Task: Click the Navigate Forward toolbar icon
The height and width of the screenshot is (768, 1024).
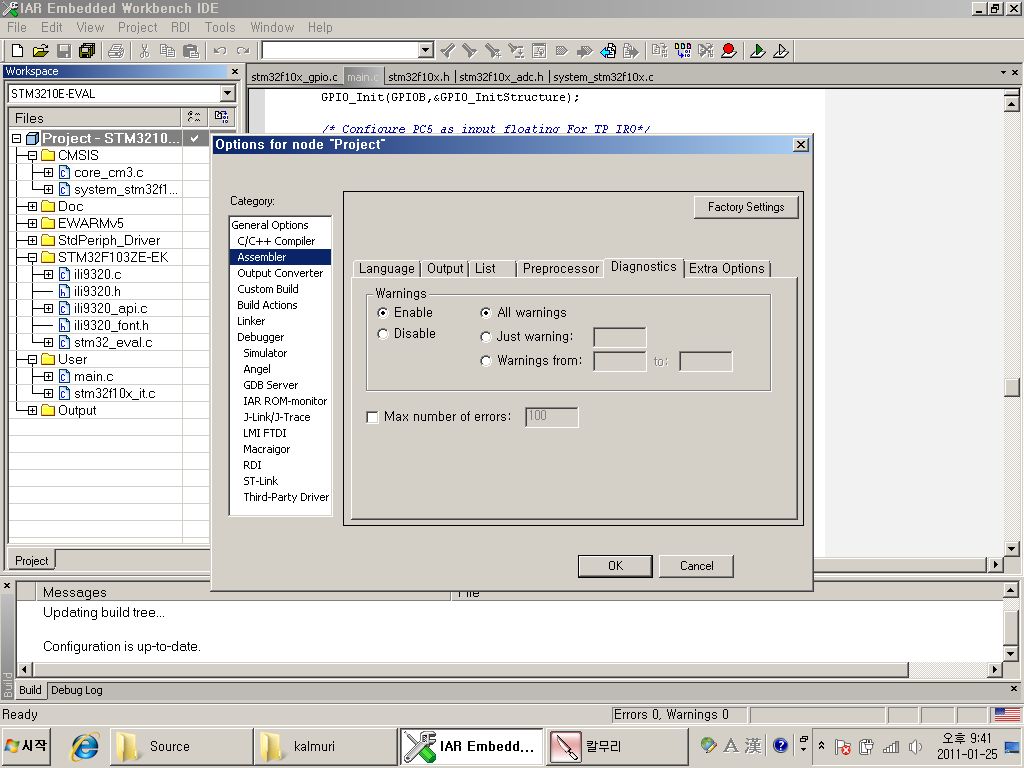Action: (630, 50)
